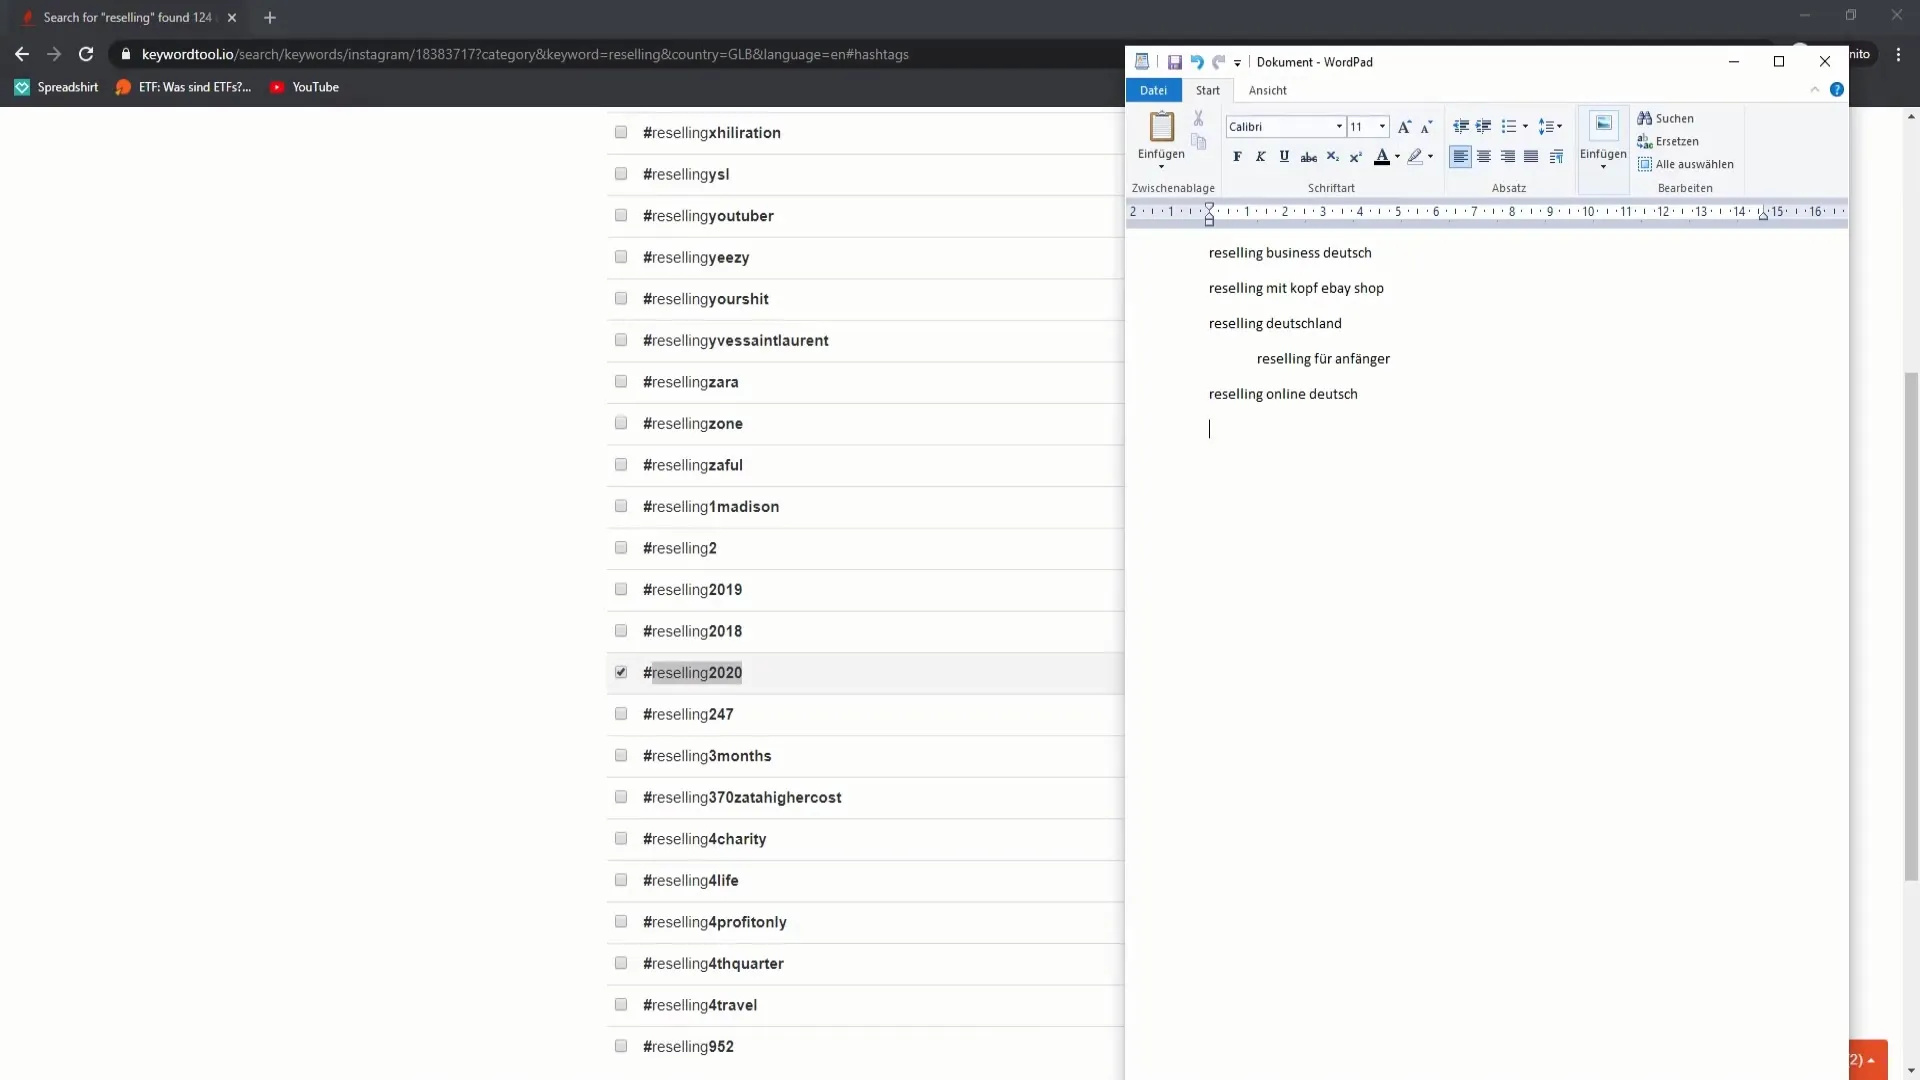
Task: Expand the Einfügen paste options arrow
Action: click(1161, 166)
